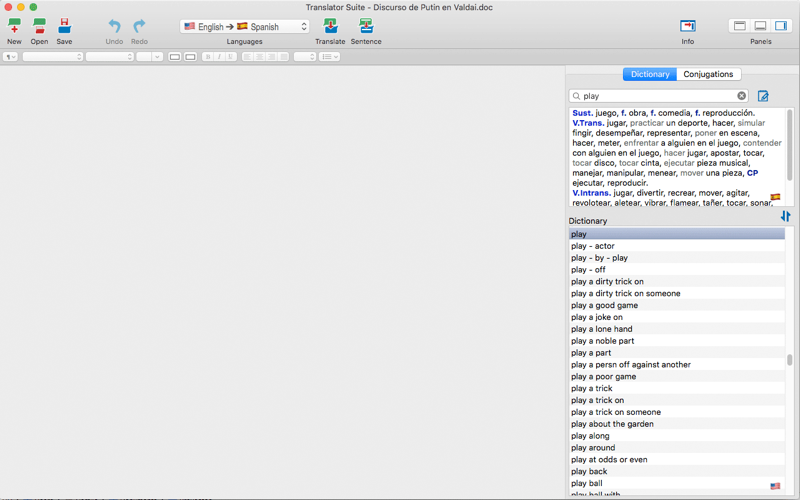Open English to Spanish language selector
800x500 pixels.
click(244, 27)
